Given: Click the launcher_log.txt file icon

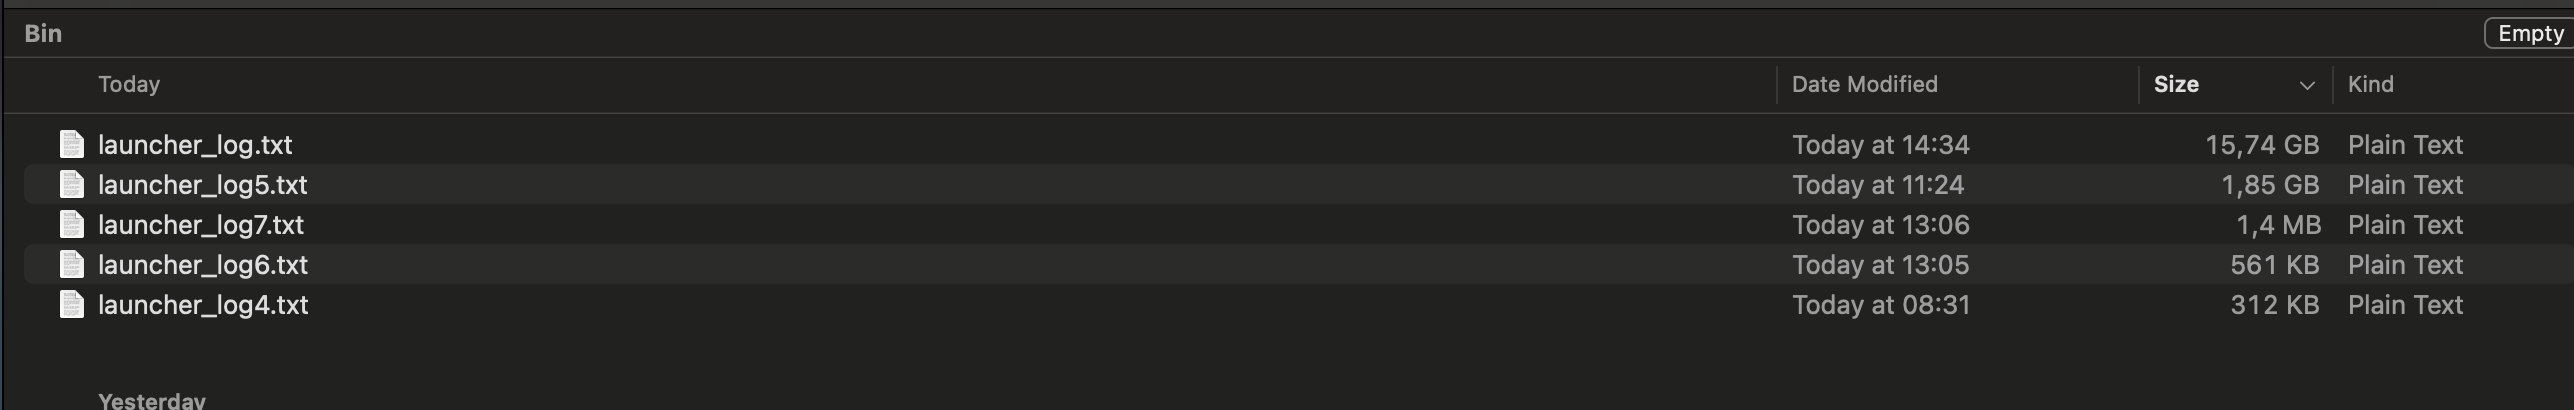Looking at the screenshot, I should [72, 145].
